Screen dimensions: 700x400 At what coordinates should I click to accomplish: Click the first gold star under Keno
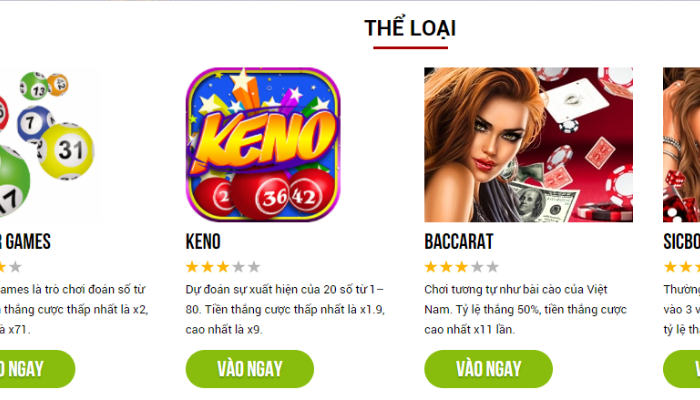tap(192, 267)
